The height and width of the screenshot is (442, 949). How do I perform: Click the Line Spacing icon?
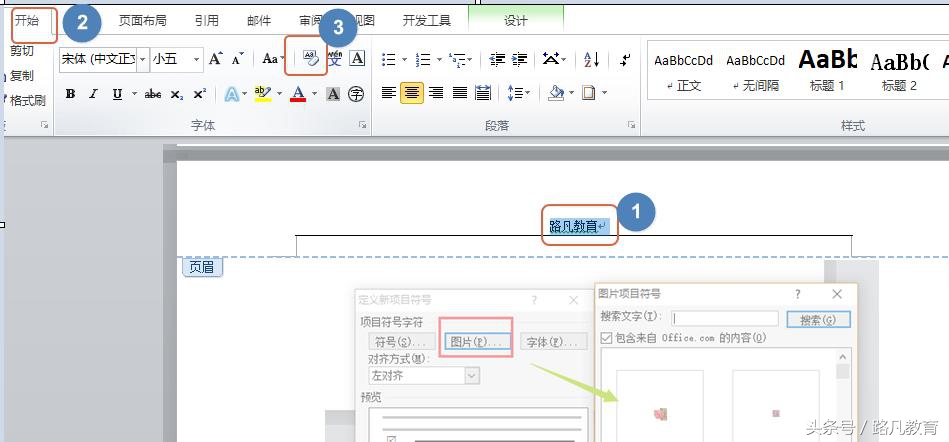(515, 93)
